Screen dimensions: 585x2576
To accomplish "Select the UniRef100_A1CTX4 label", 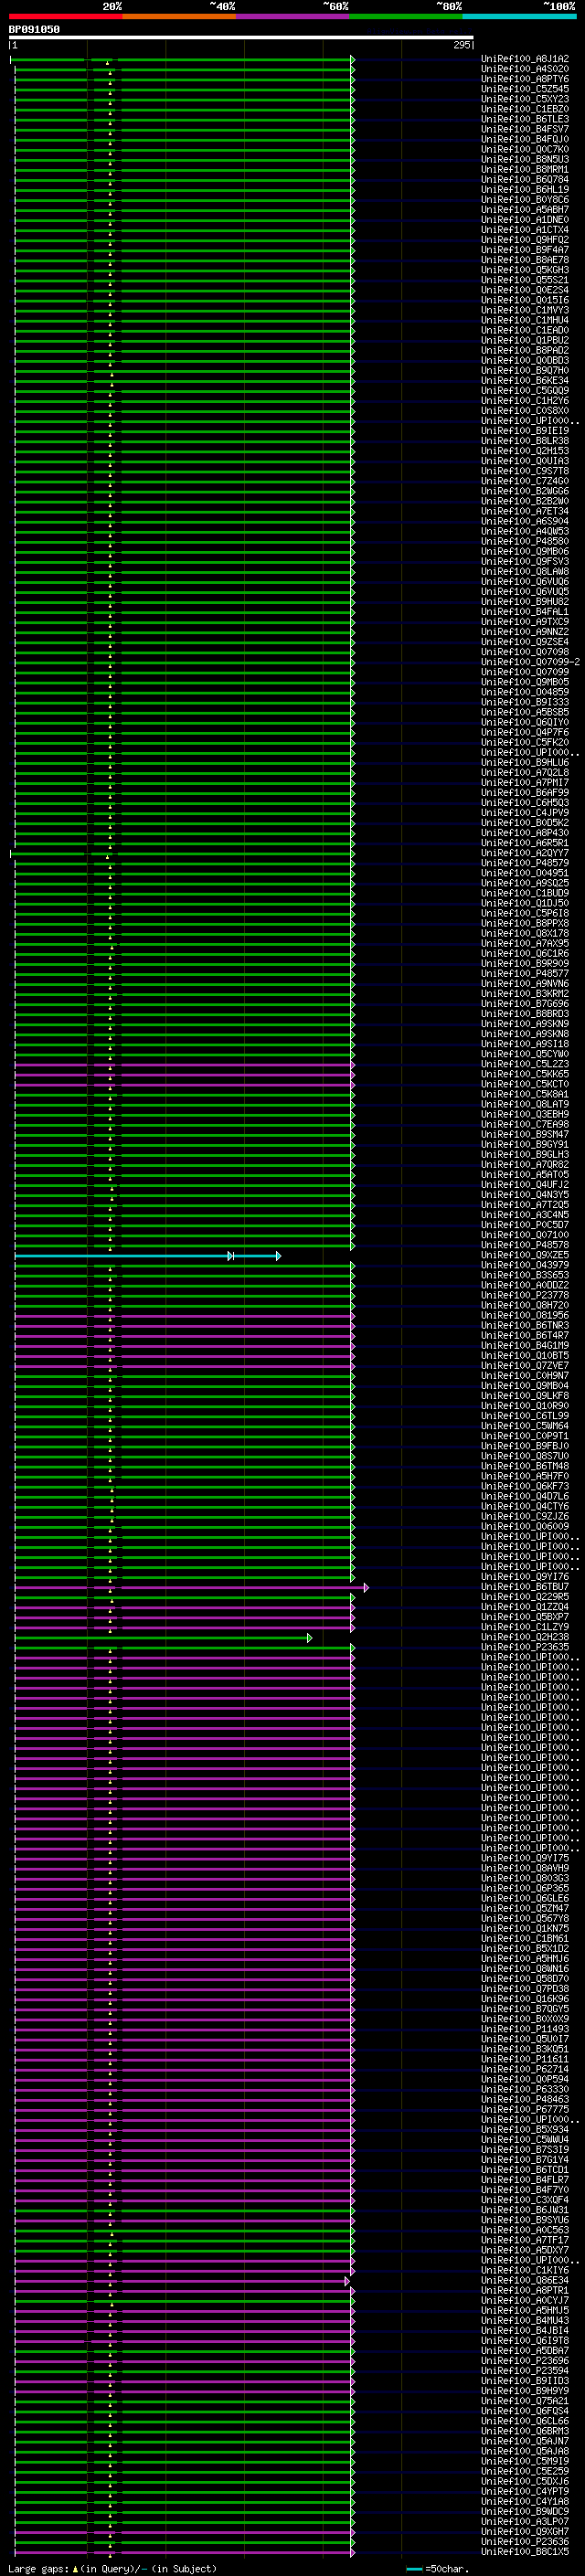I will coord(525,230).
